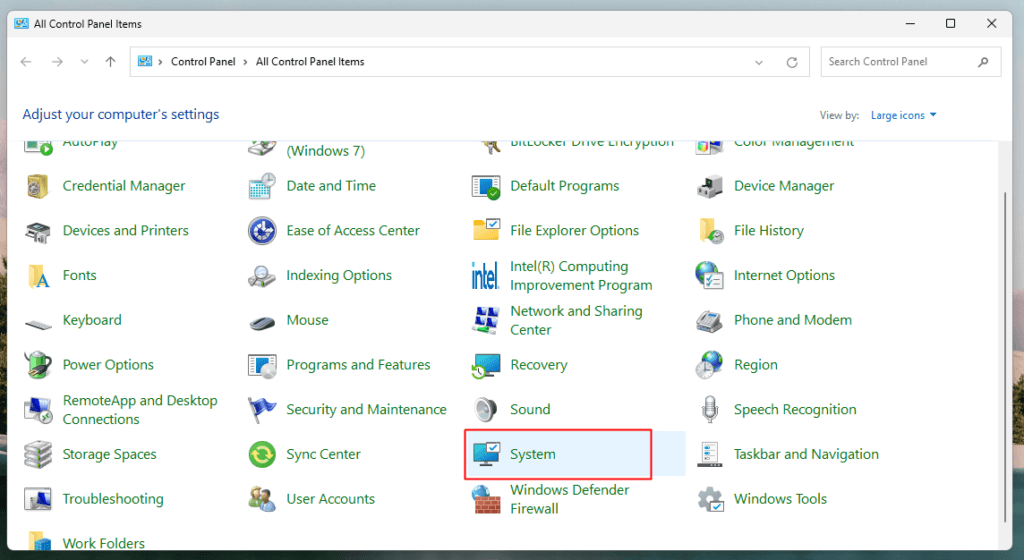Image resolution: width=1024 pixels, height=560 pixels.
Task: Open the Work Folders link
Action: pyautogui.click(x=104, y=543)
